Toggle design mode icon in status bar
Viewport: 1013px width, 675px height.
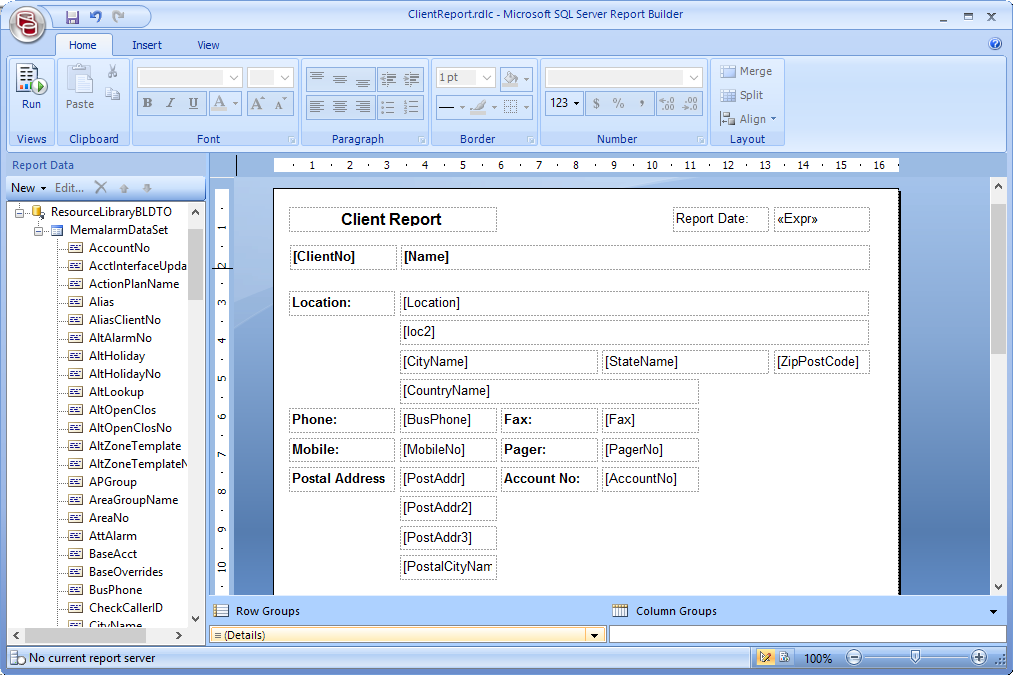(x=766, y=658)
